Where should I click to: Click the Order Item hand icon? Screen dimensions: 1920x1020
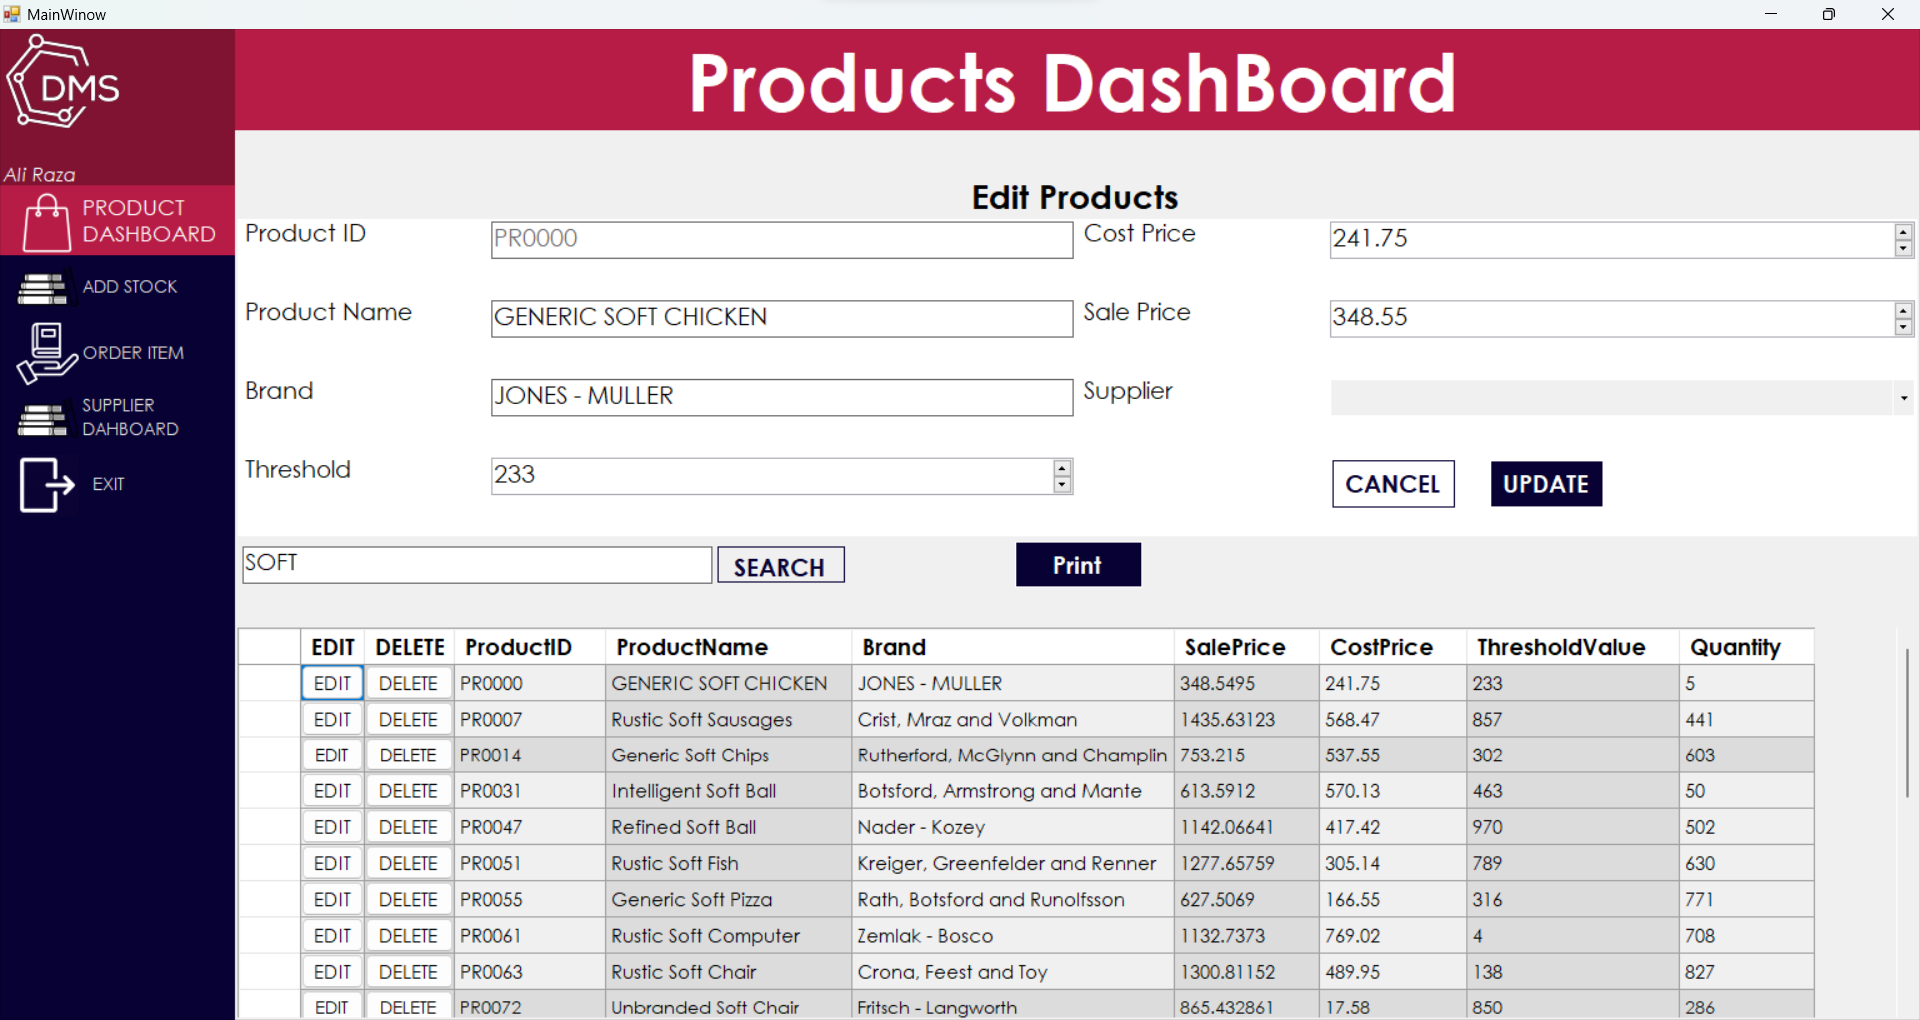click(46, 353)
